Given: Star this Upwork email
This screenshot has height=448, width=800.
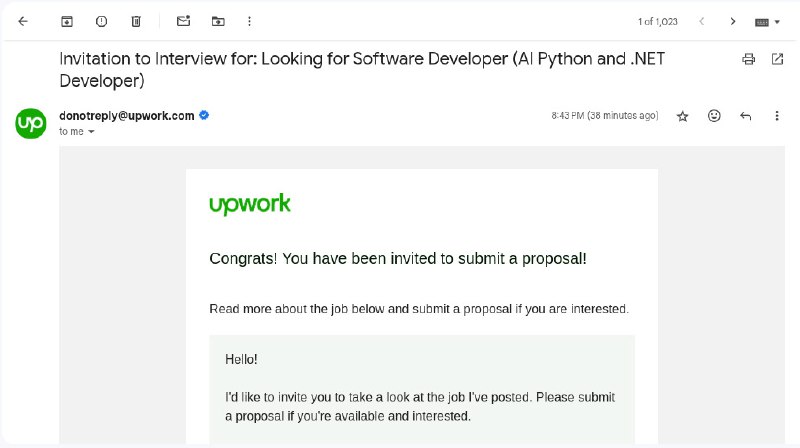Looking at the screenshot, I should tap(683, 116).
